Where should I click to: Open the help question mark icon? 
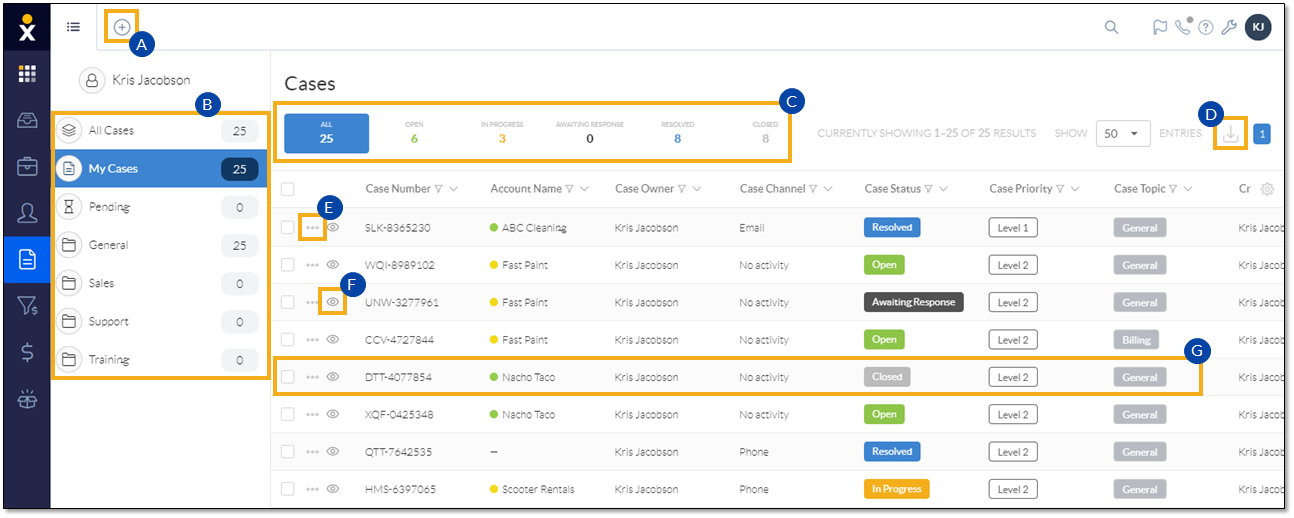click(x=1206, y=27)
